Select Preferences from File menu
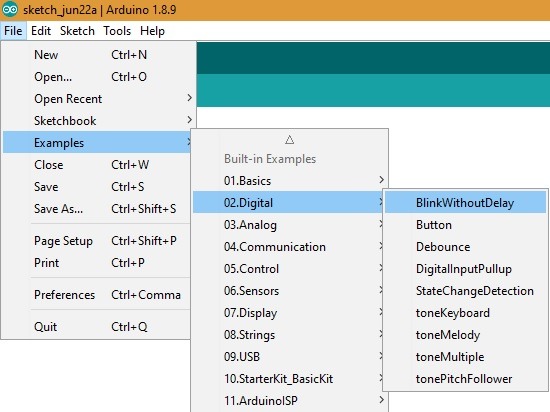Viewport: 550px width, 412px height. (x=98, y=295)
